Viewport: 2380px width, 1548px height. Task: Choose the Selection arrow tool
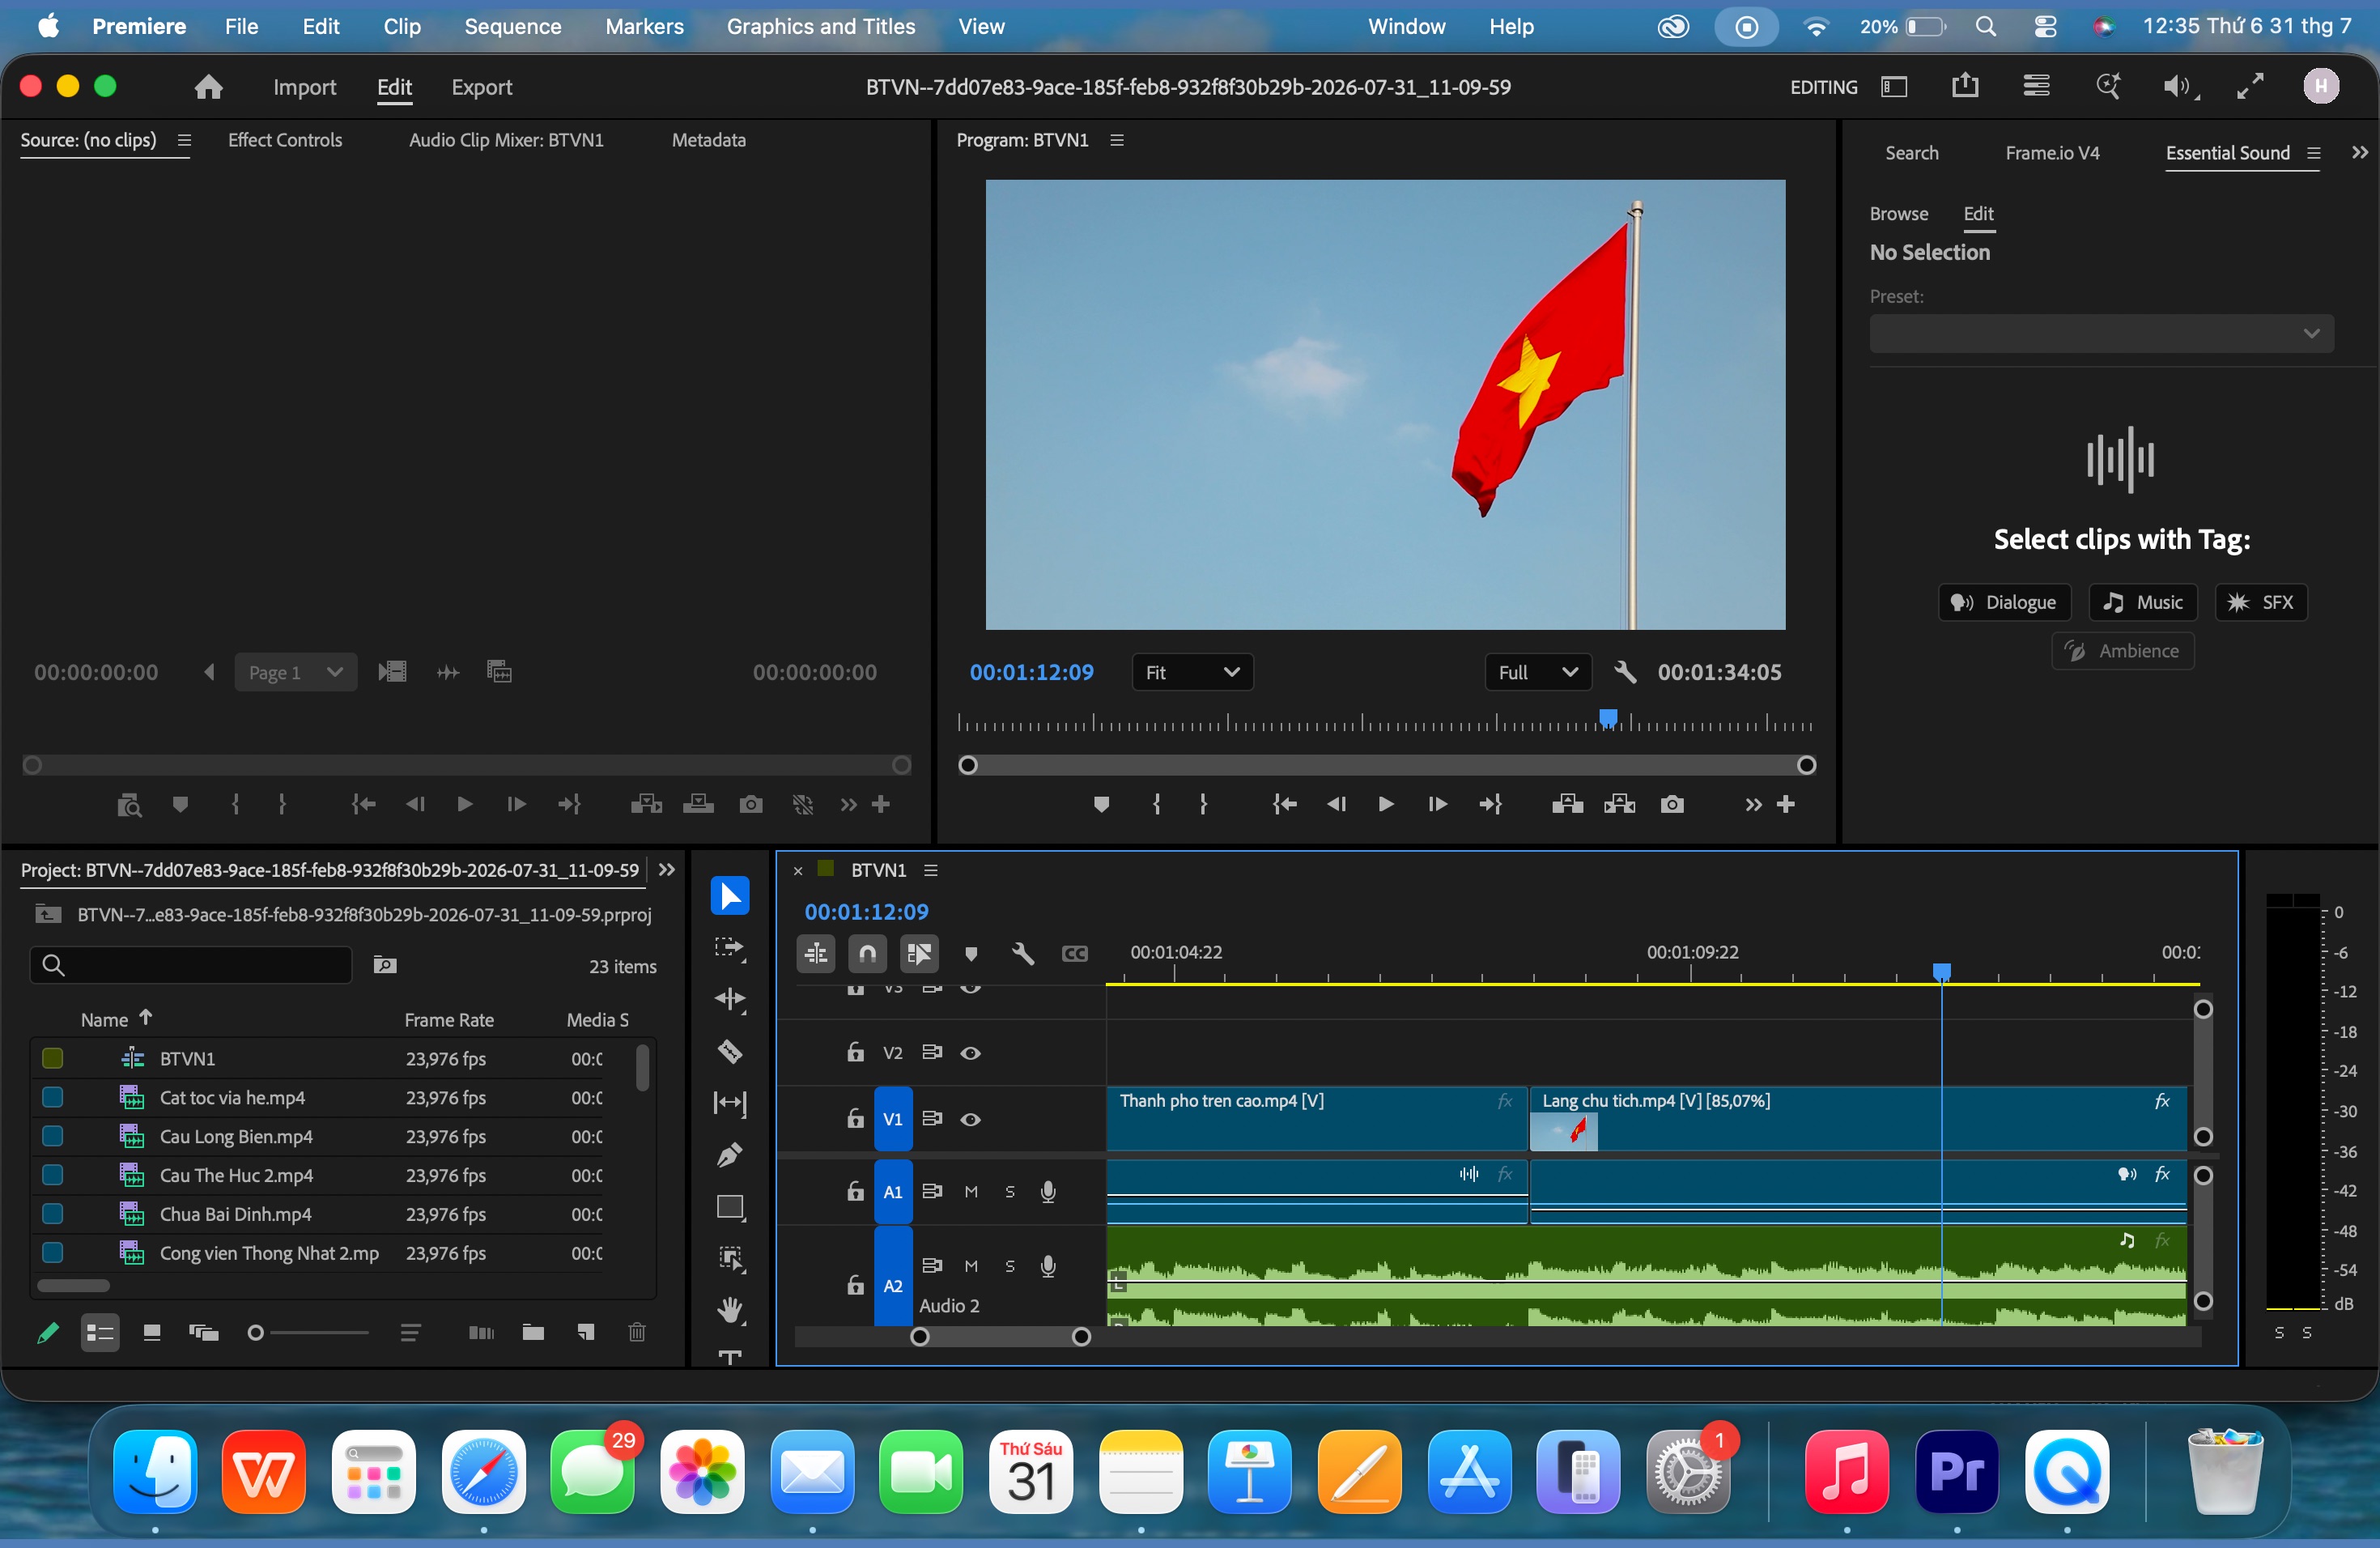pos(730,895)
